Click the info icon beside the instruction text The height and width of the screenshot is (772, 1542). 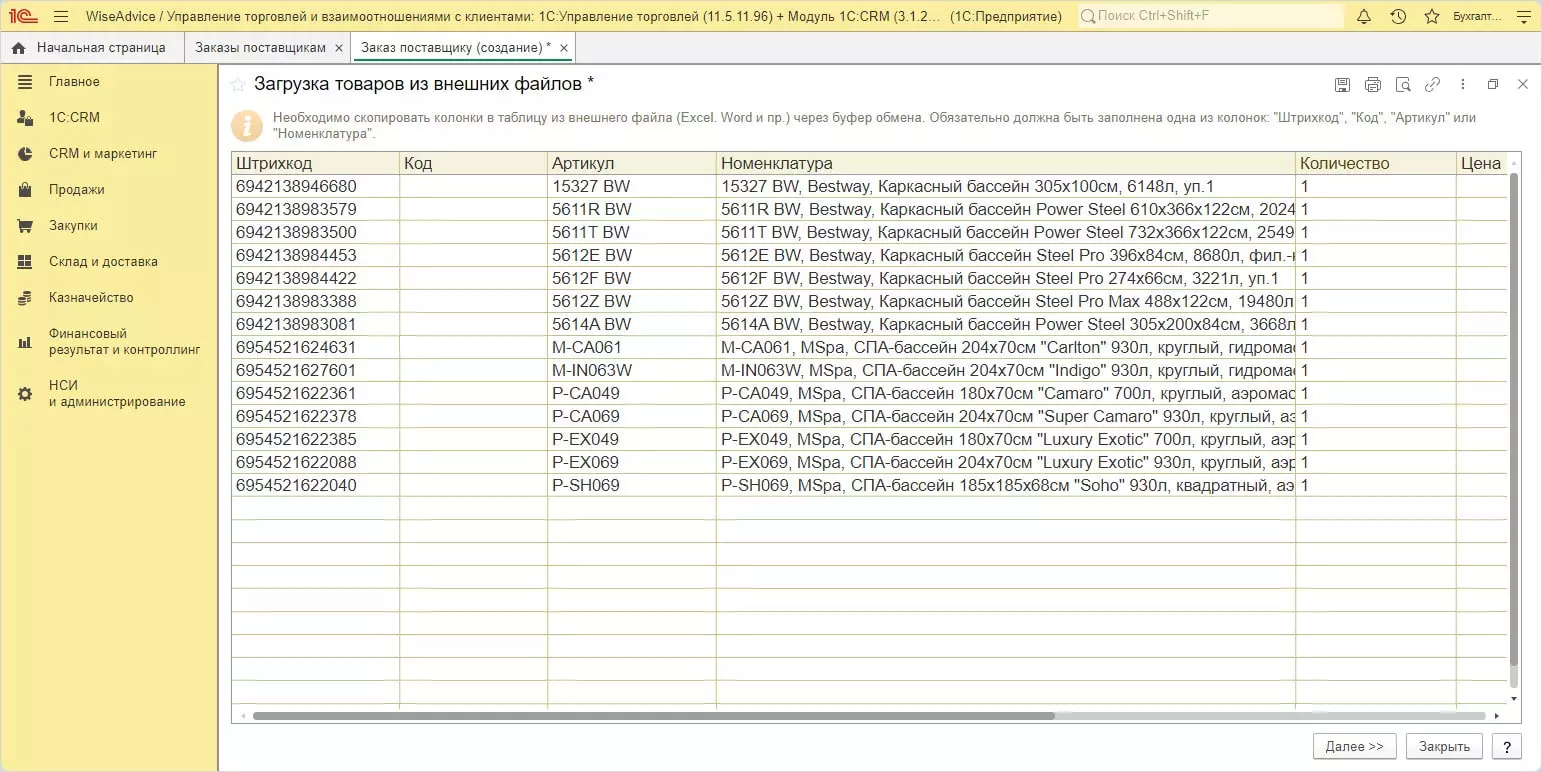tap(246, 125)
